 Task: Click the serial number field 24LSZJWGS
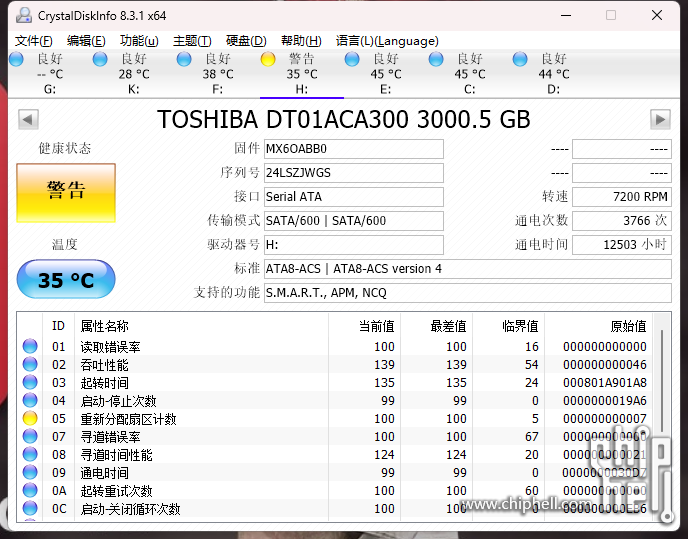pos(354,173)
